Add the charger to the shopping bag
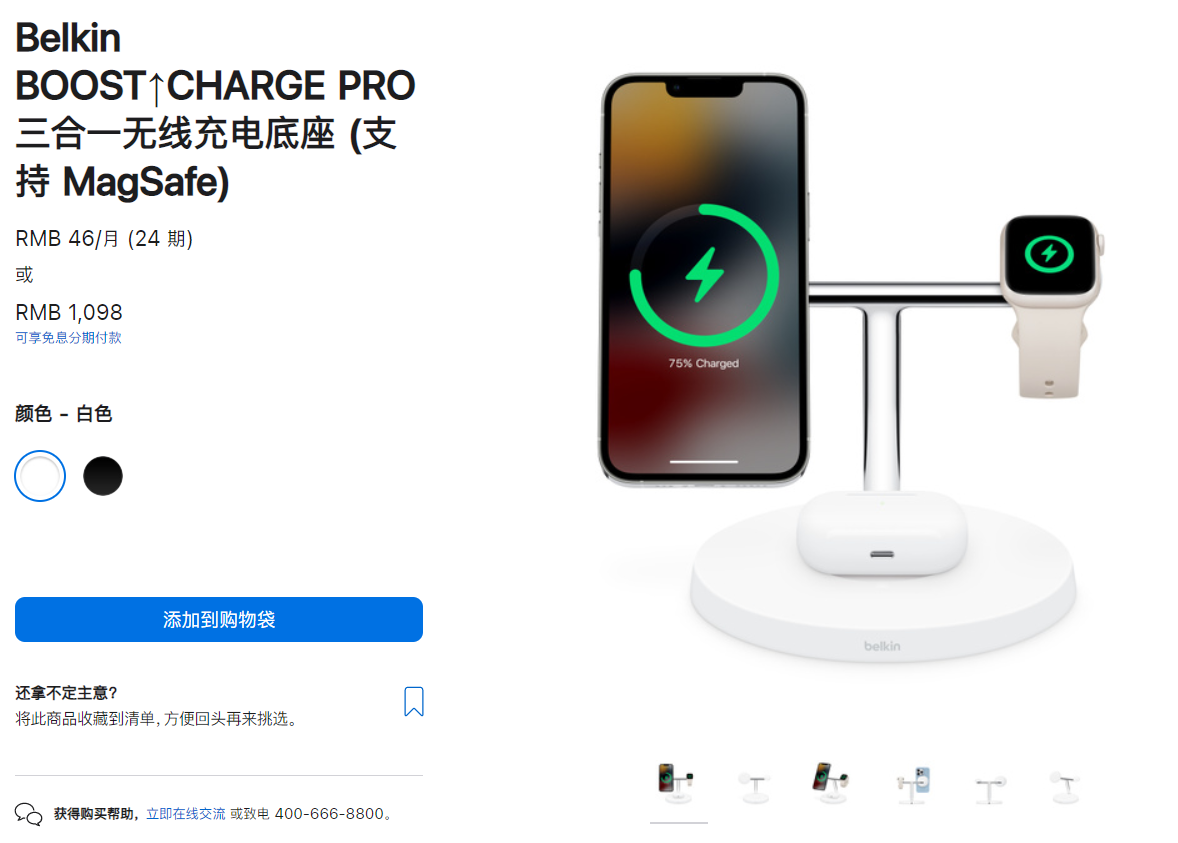 (x=219, y=619)
